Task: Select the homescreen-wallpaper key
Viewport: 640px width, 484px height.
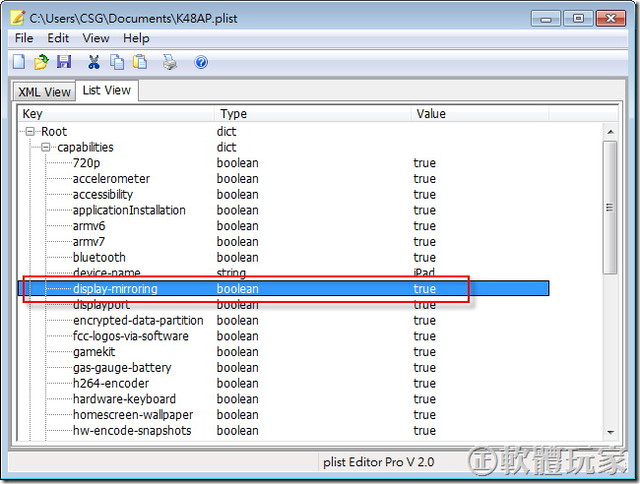Action: (x=133, y=415)
